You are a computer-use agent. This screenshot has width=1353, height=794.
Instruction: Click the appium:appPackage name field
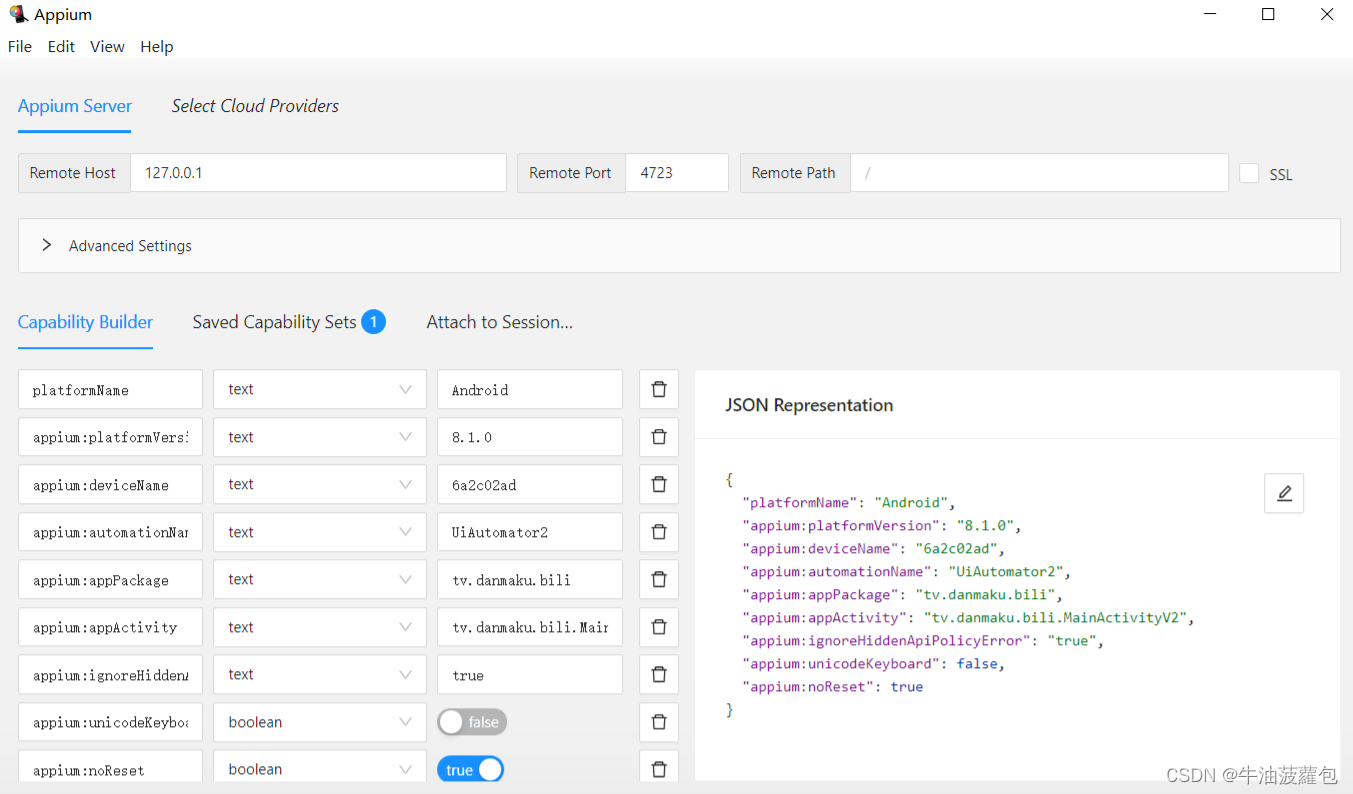pyautogui.click(x=110, y=579)
